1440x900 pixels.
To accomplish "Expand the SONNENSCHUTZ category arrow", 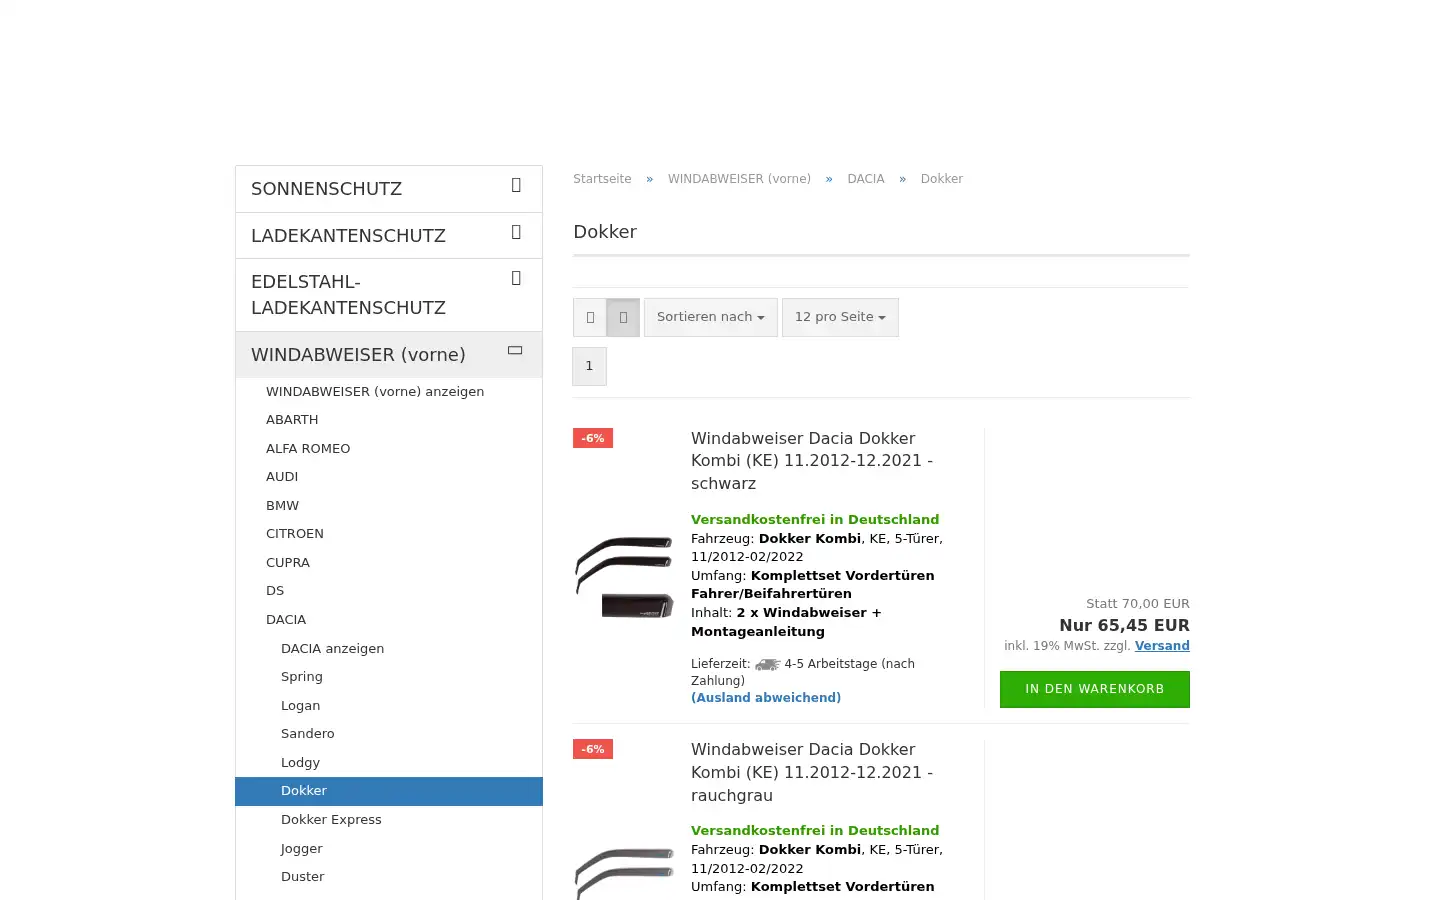I will (x=516, y=185).
